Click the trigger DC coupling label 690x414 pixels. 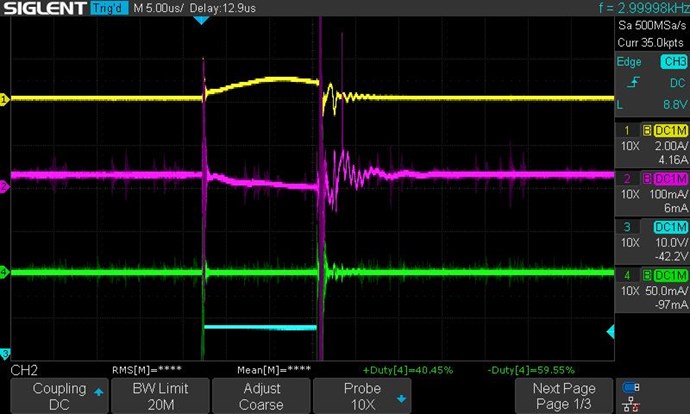[677, 83]
